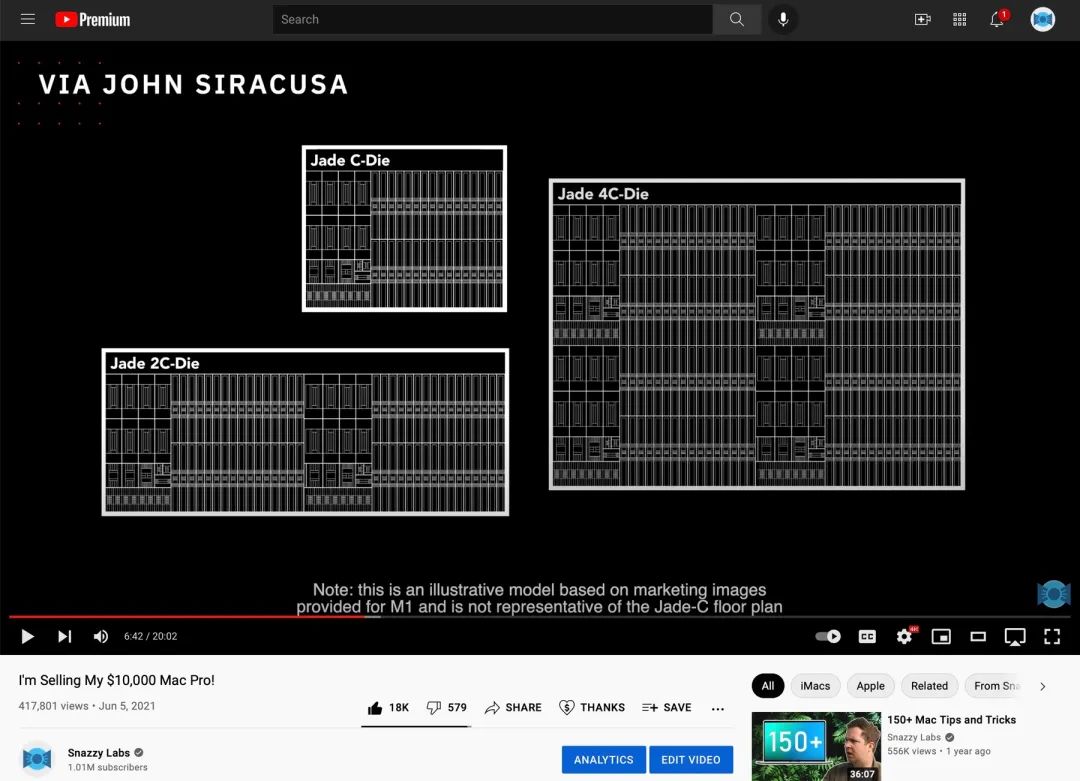Open the notifications bell
1080x781 pixels.
(x=997, y=19)
